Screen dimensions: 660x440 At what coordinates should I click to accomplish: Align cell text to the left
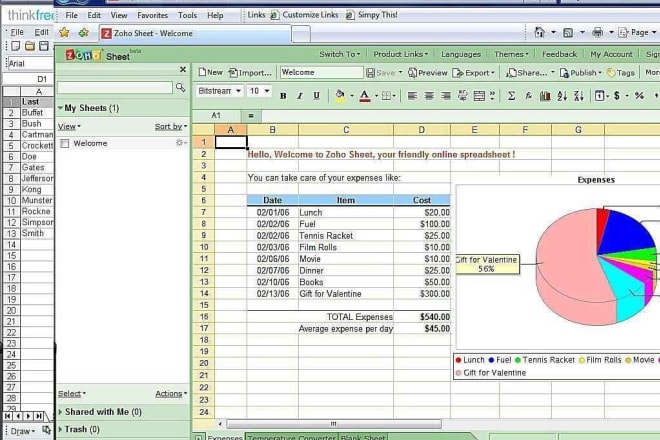(412, 96)
